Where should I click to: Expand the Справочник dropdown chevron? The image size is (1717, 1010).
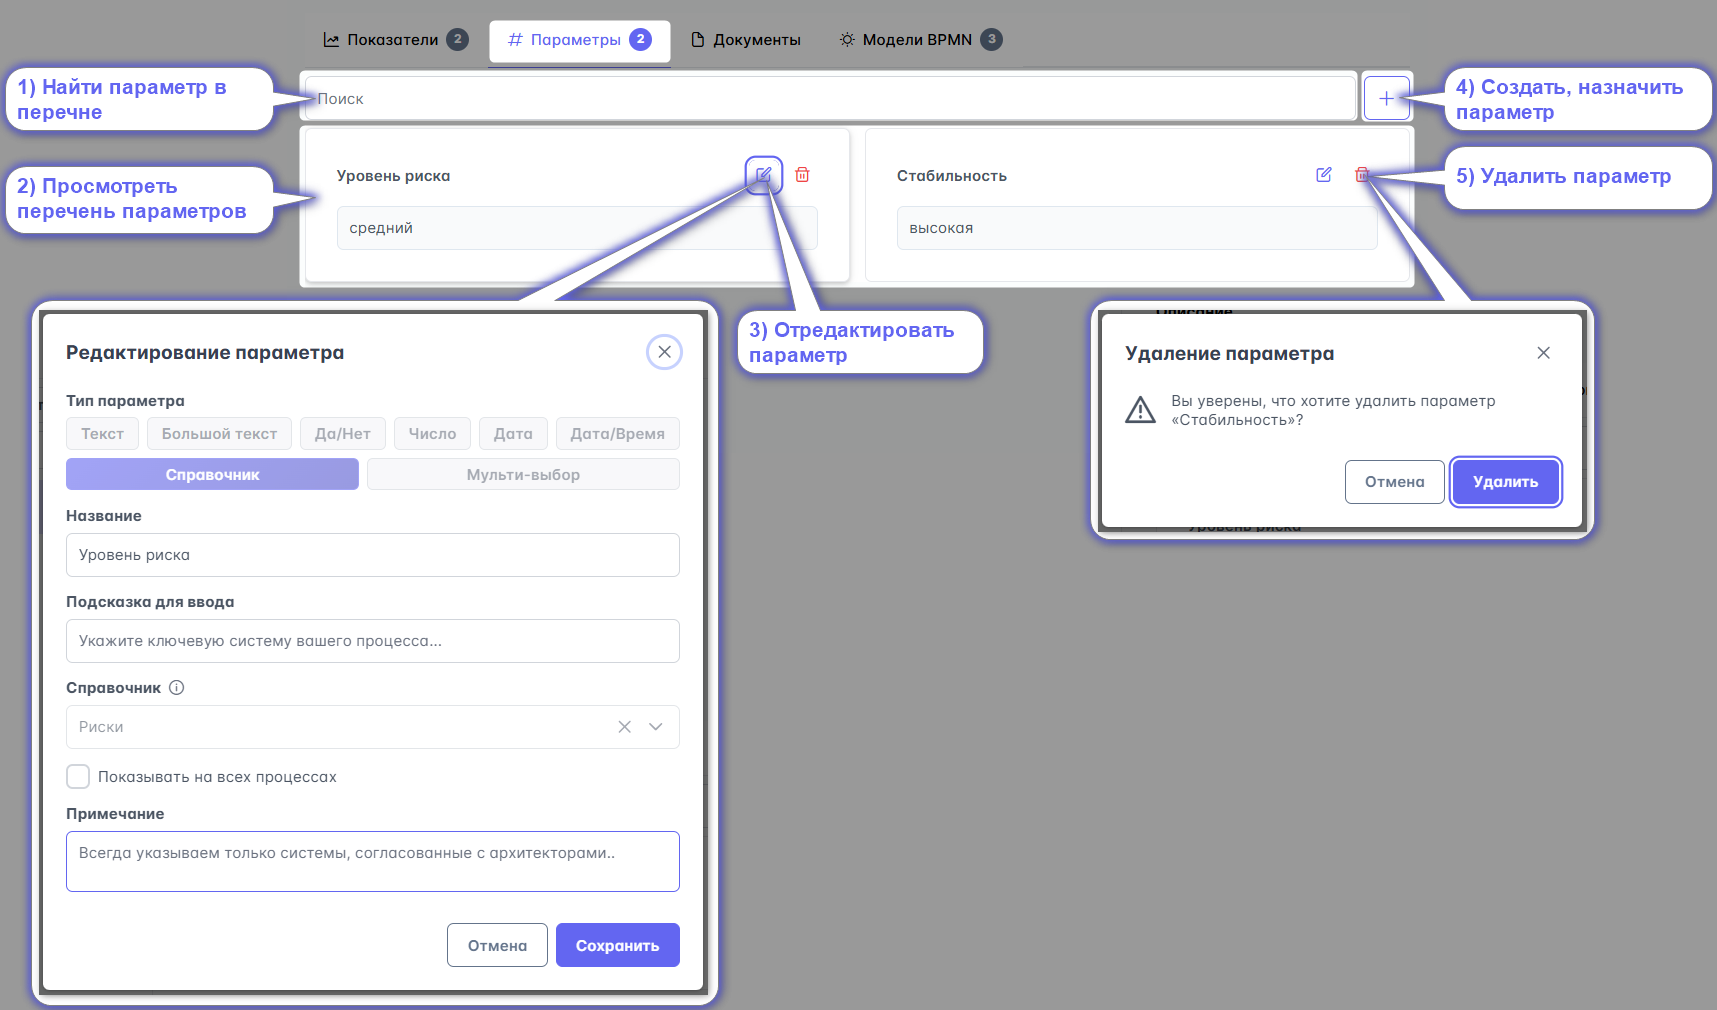(x=656, y=727)
